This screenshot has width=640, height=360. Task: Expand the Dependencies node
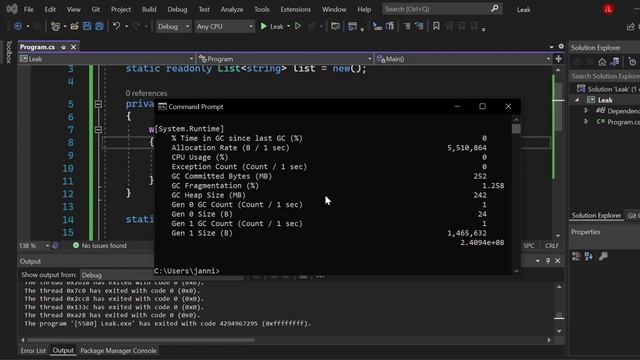click(586, 111)
